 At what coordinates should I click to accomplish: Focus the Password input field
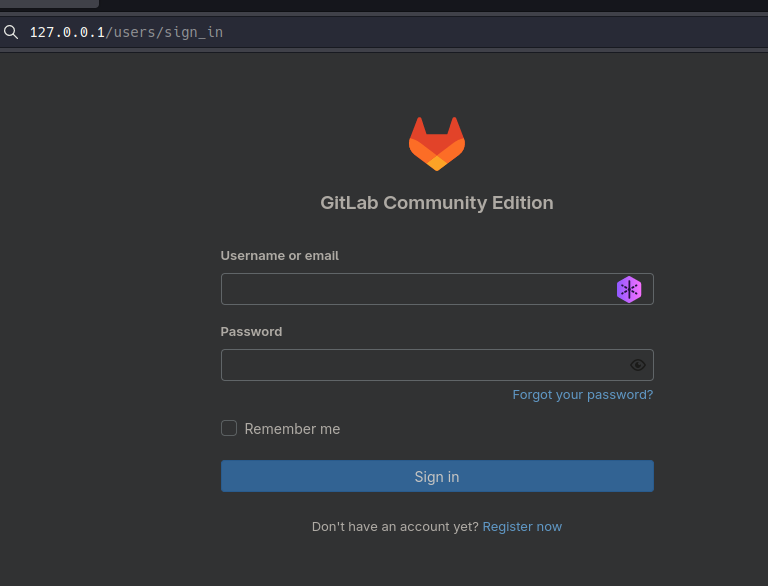tap(420, 365)
